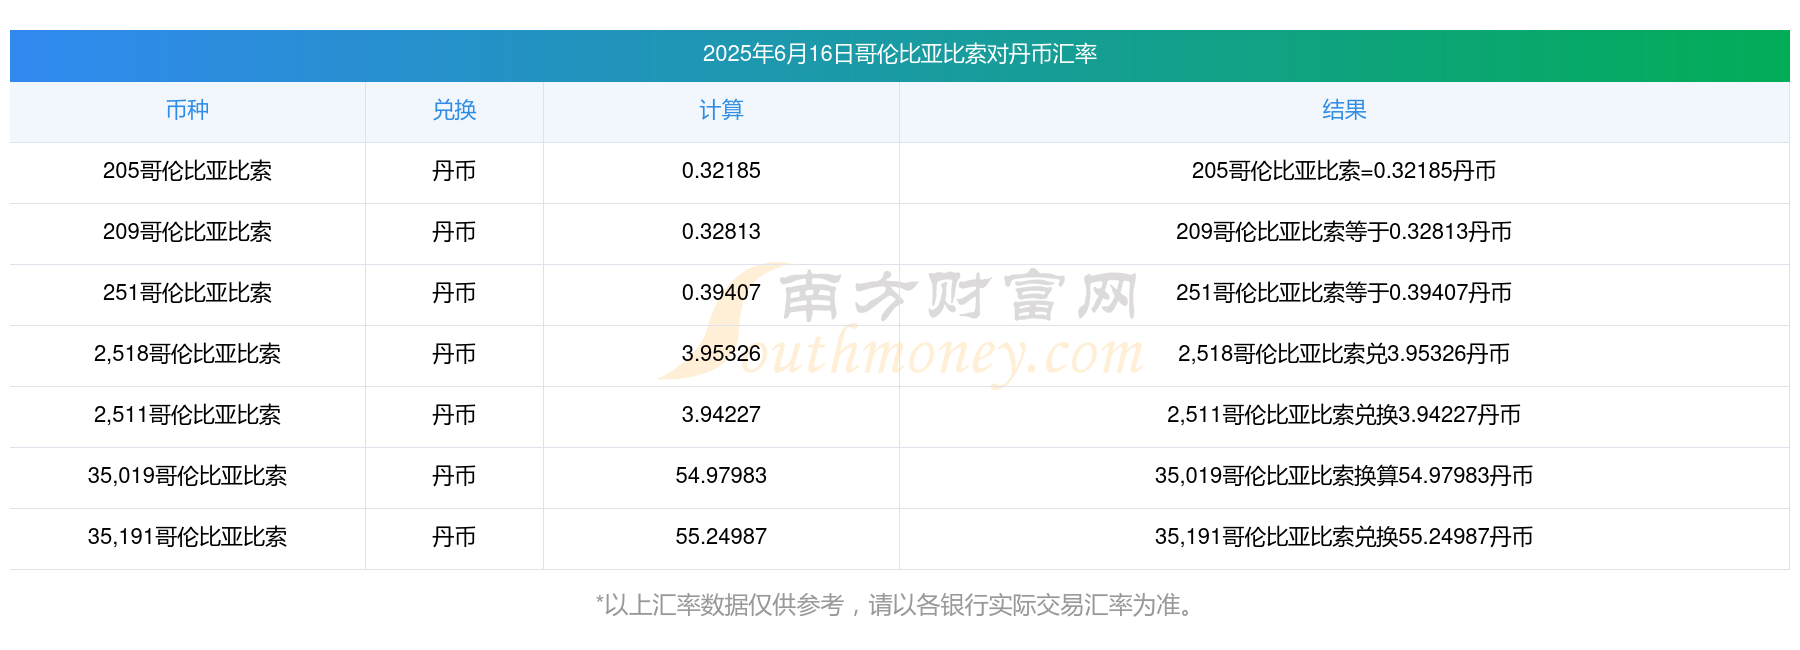
Task: Click the value 0.39407 in 计算 column
Action: tap(721, 293)
